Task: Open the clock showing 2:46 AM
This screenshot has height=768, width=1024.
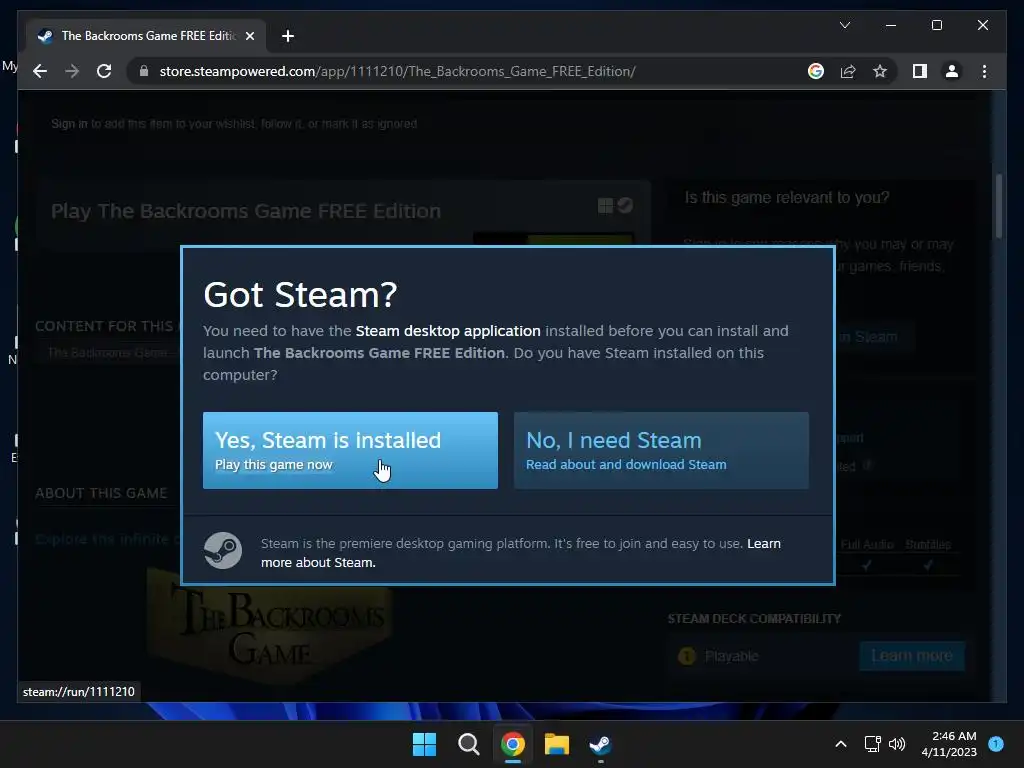Action: 949,744
